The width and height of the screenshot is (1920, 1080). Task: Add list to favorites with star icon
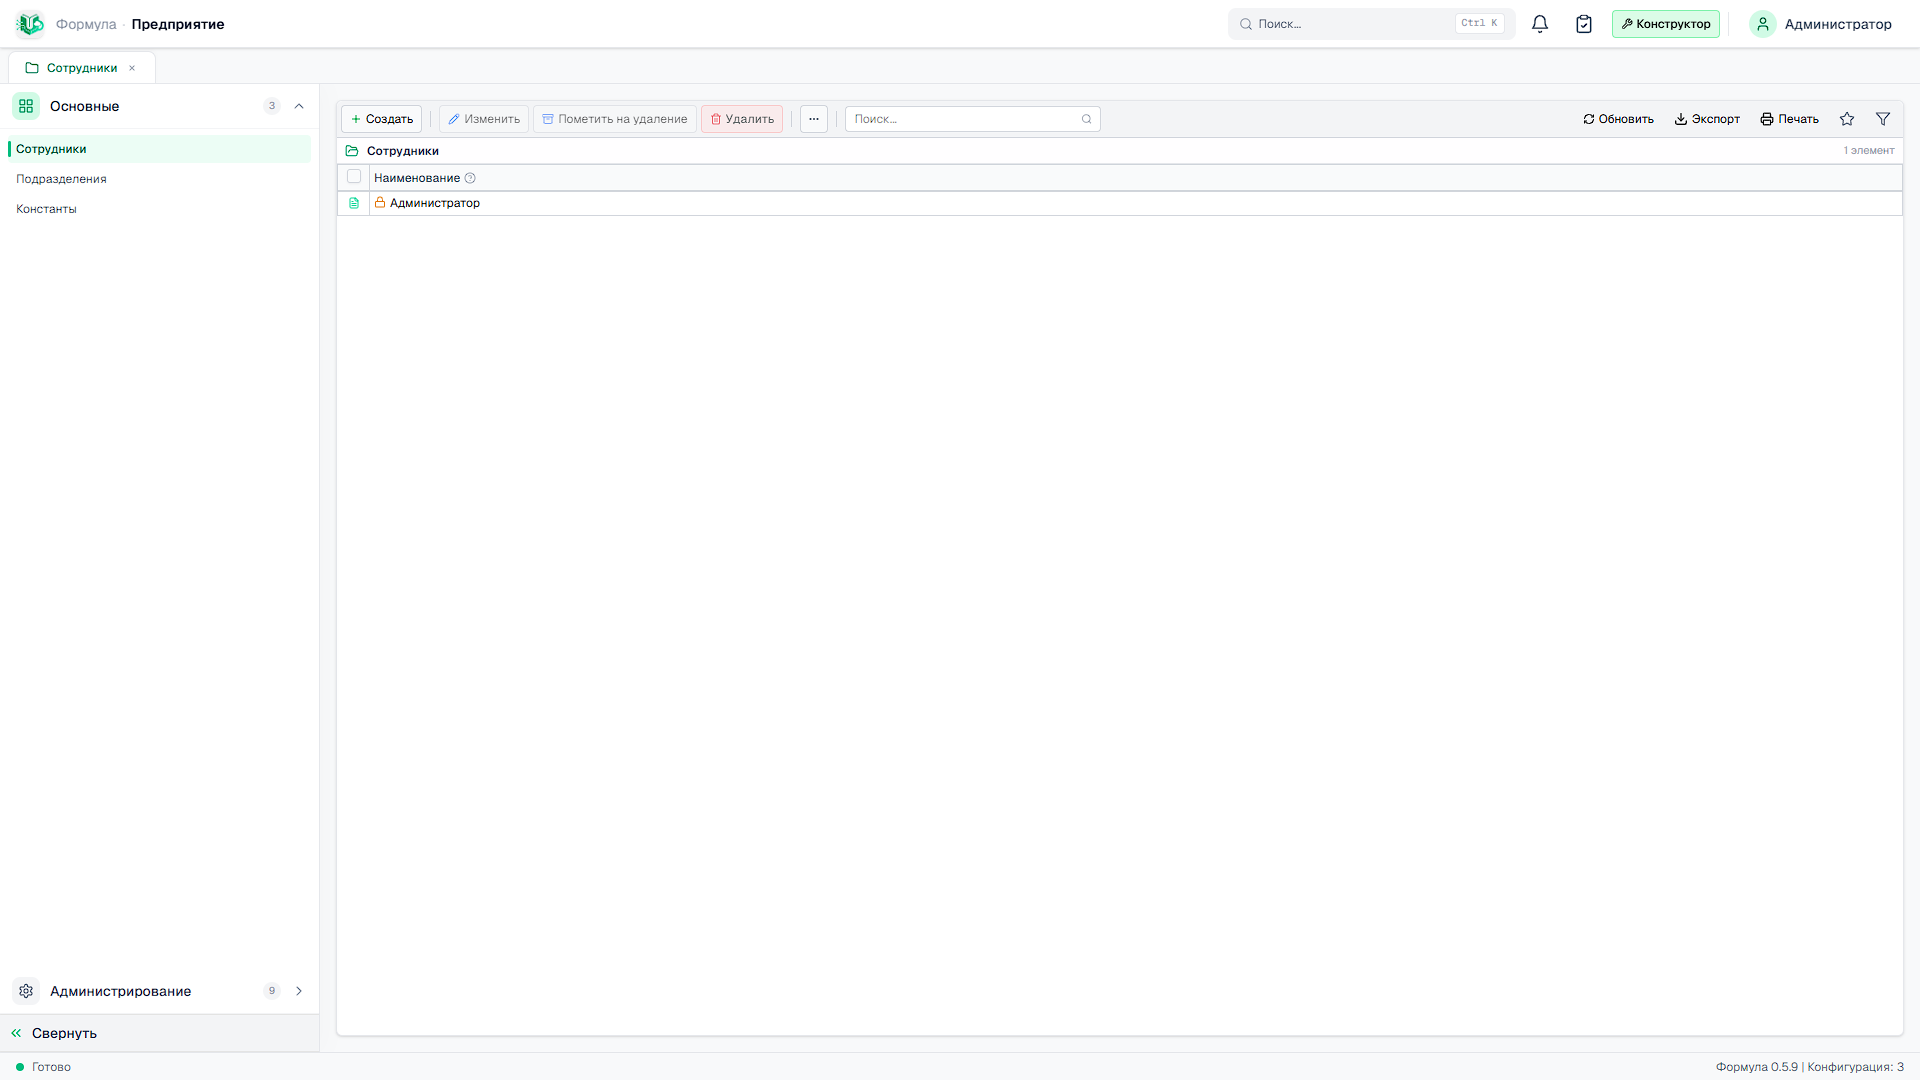click(1847, 119)
